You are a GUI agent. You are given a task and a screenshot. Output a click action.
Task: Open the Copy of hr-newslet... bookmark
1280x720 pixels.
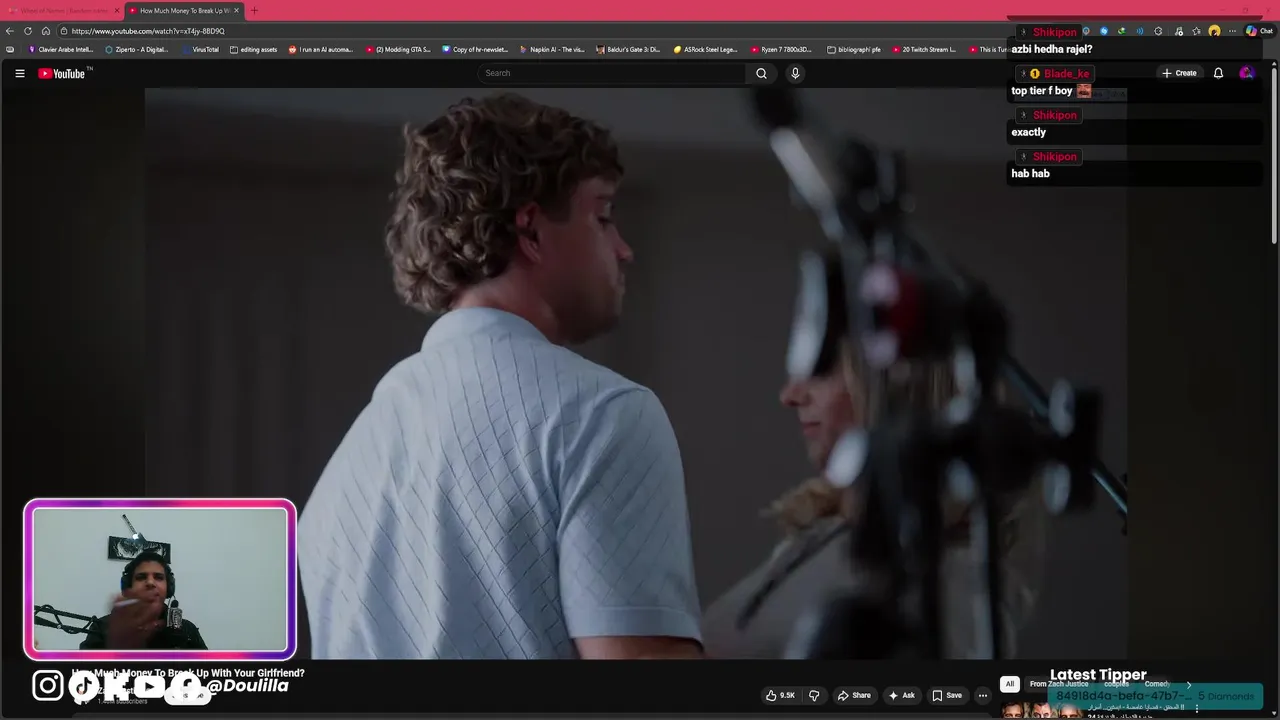click(x=475, y=49)
